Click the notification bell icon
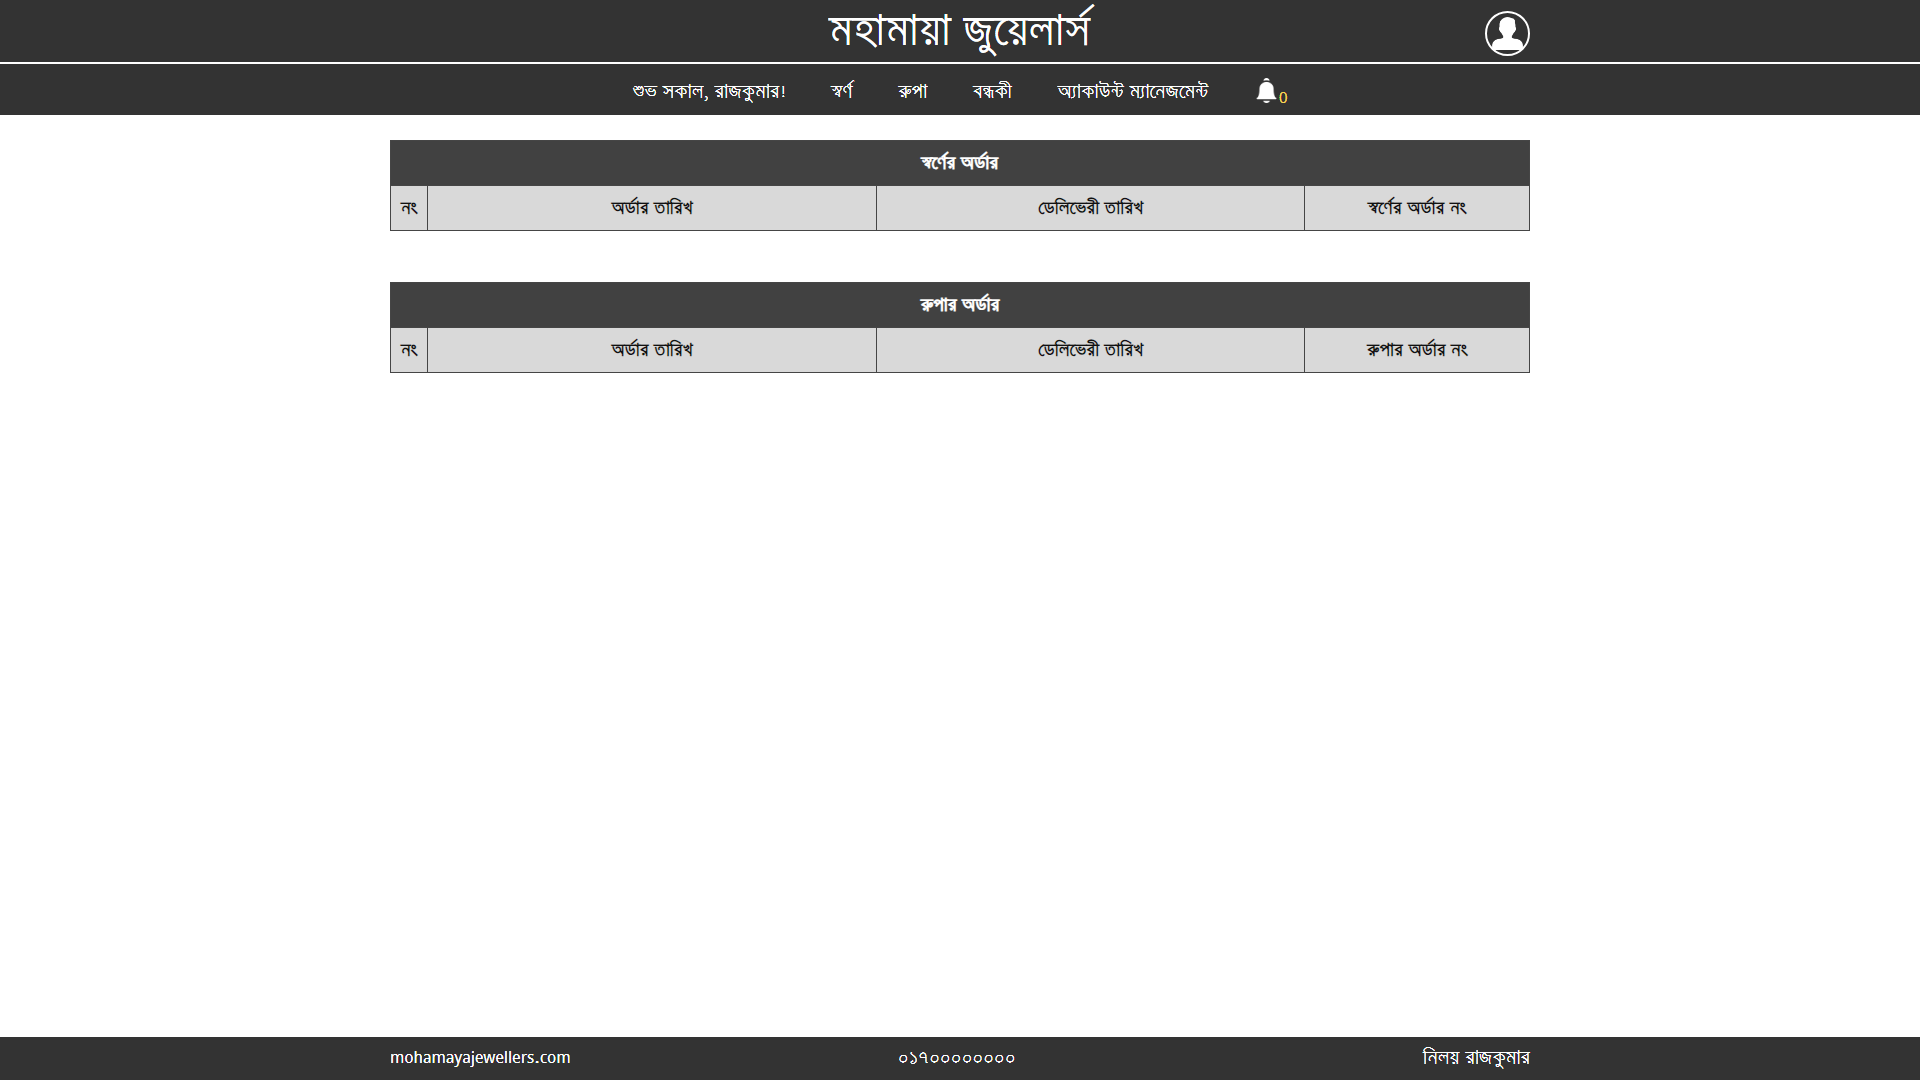The width and height of the screenshot is (1920, 1080). [x=1266, y=91]
